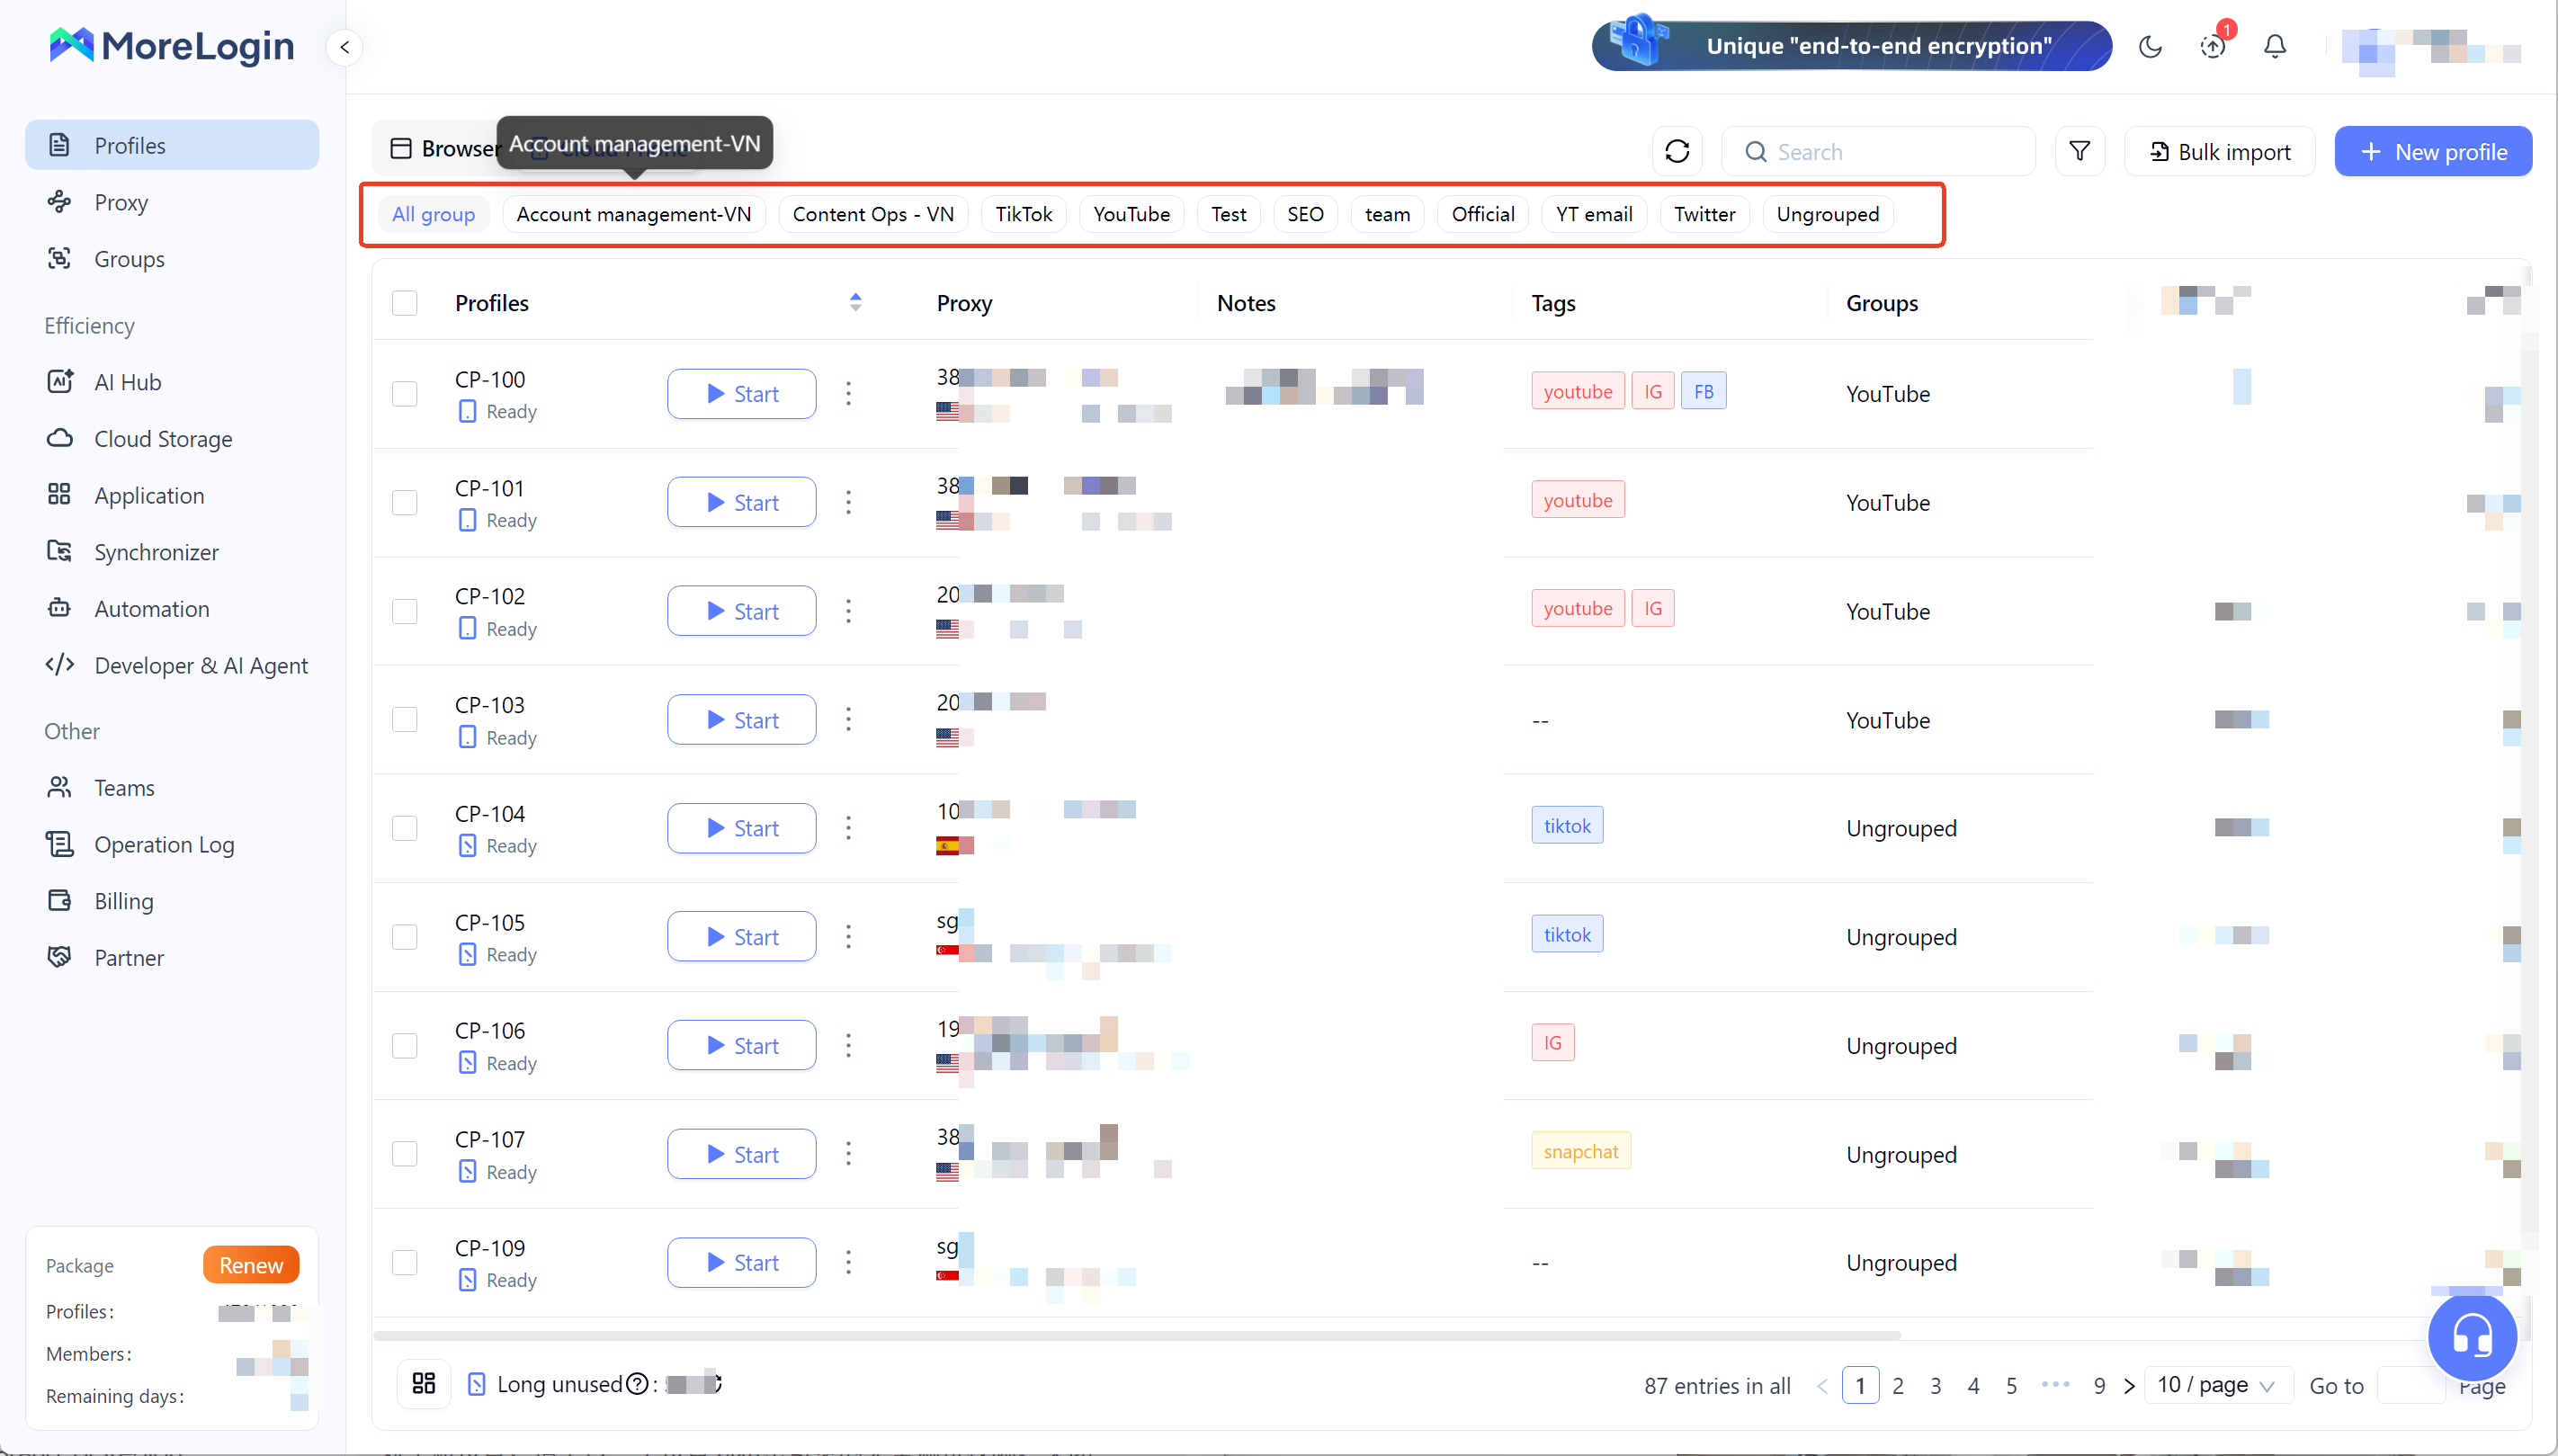Open the 10 / page size dropdown

point(2217,1385)
